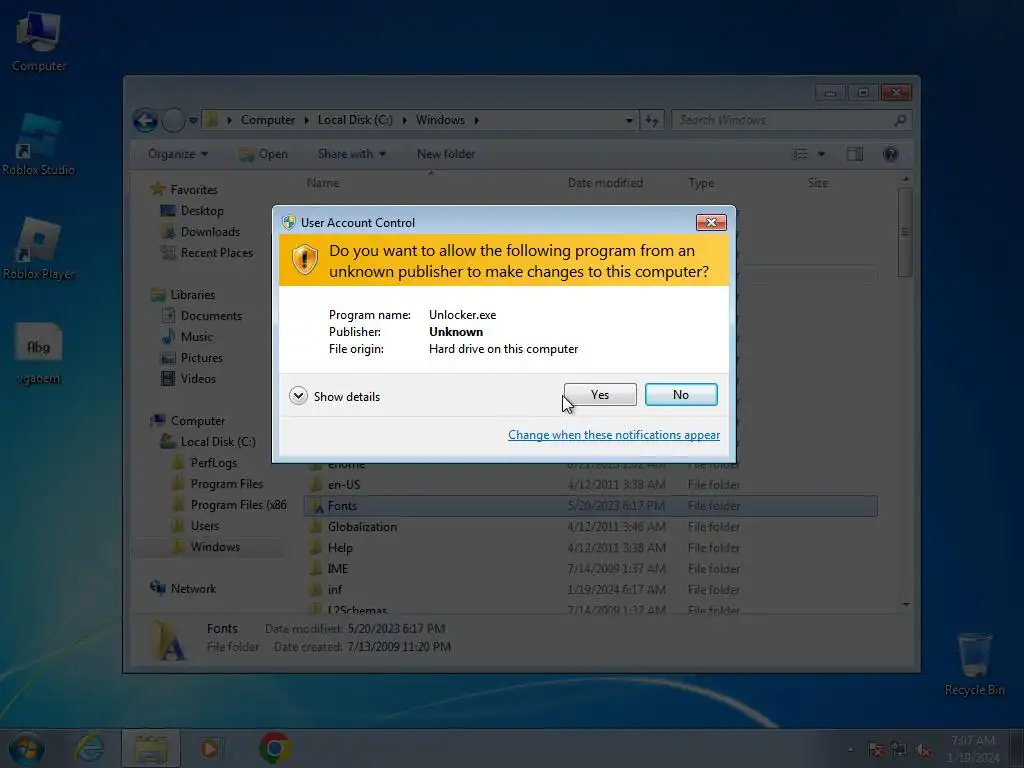Click the UAC shield warning icon

coord(304,260)
